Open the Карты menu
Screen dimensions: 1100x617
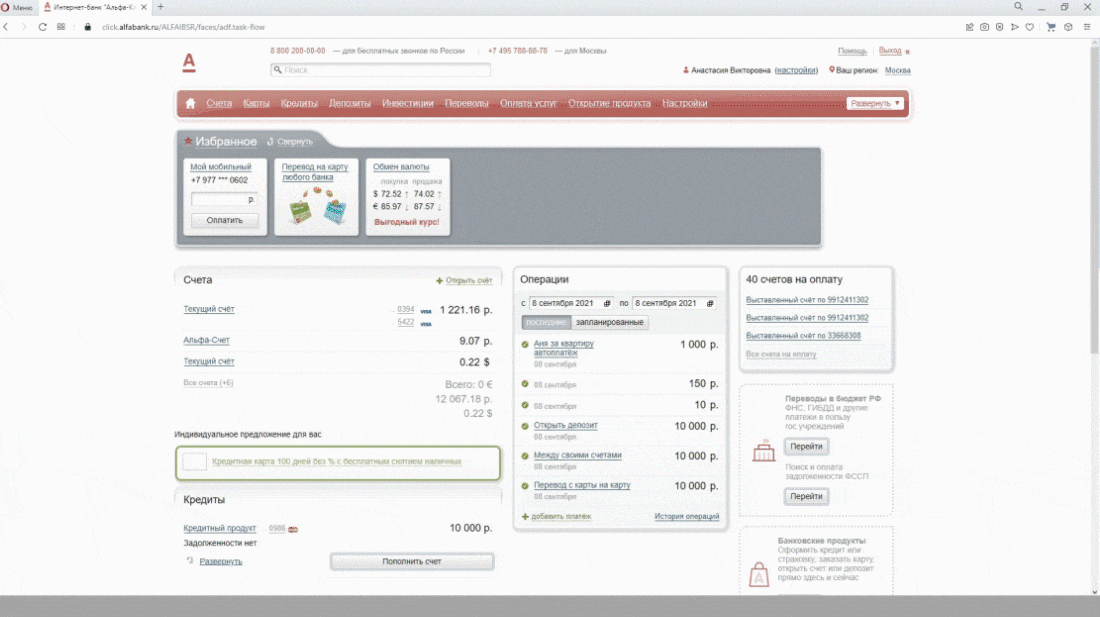point(256,103)
